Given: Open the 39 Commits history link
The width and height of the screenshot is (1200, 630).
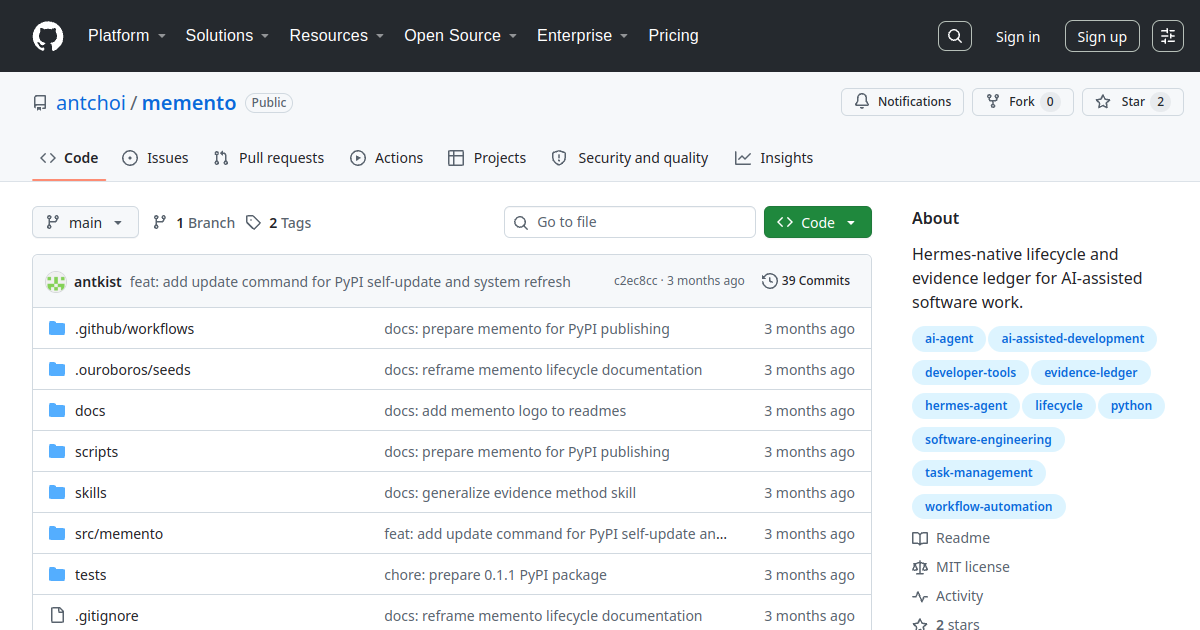Looking at the screenshot, I should 806,281.
